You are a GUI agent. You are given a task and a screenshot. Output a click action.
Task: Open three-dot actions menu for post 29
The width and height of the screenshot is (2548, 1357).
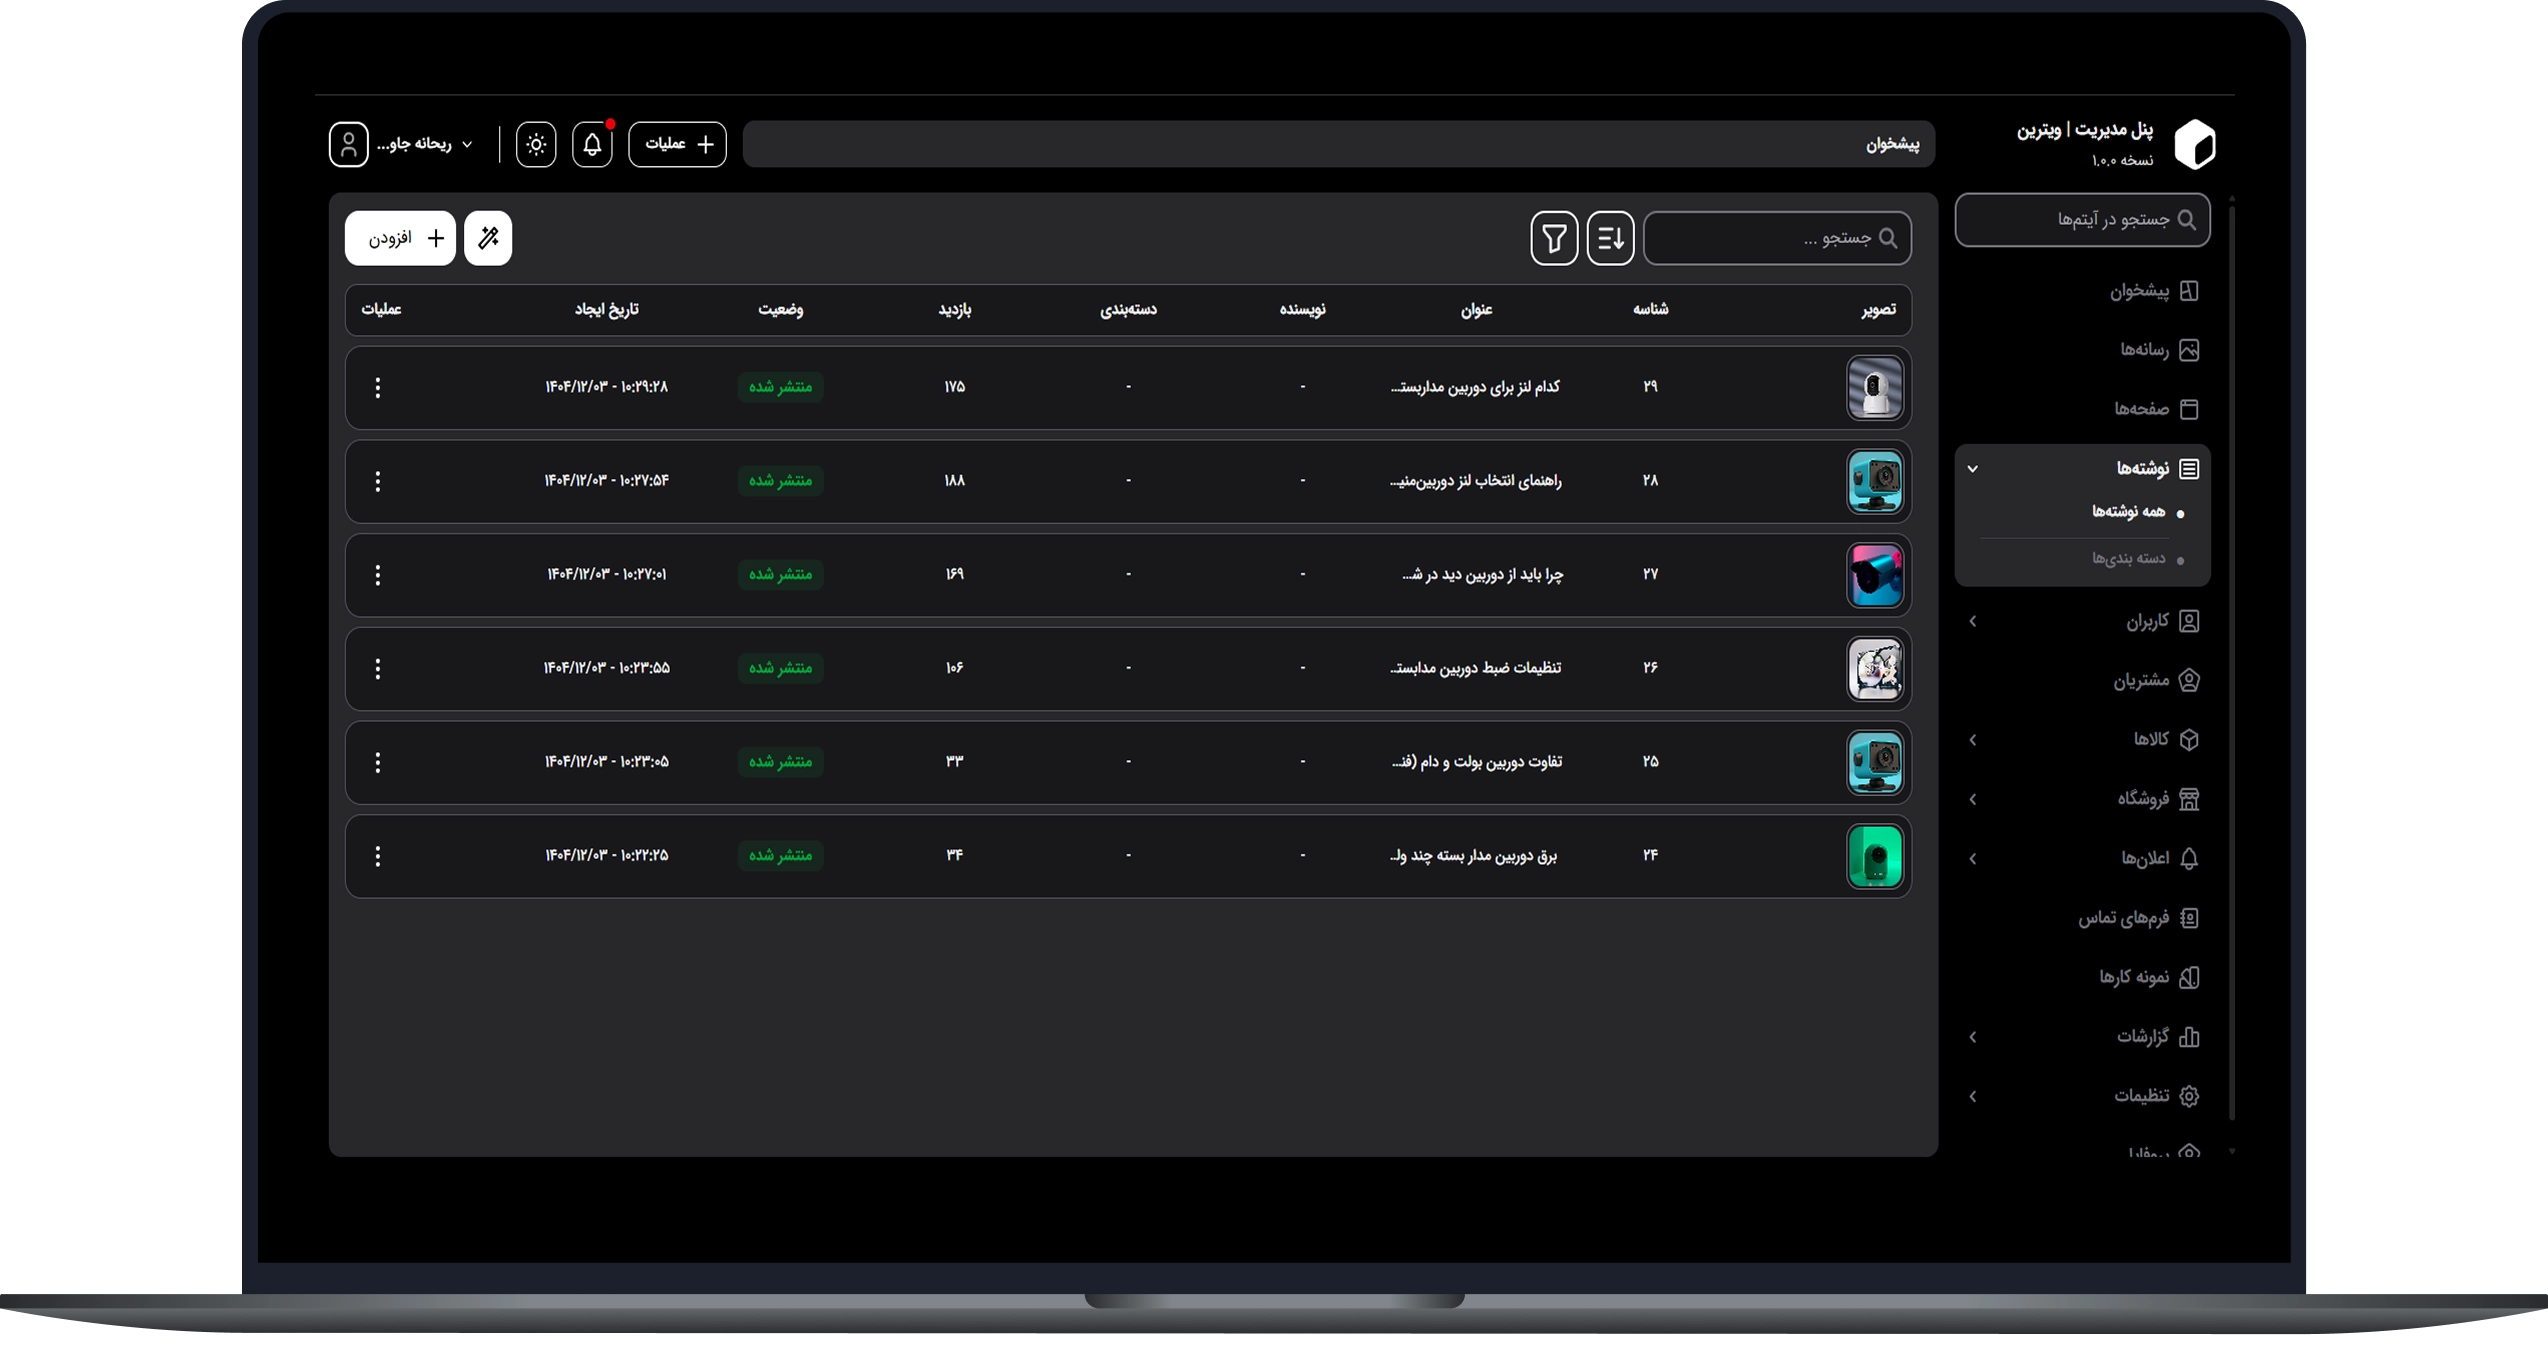[x=377, y=388]
